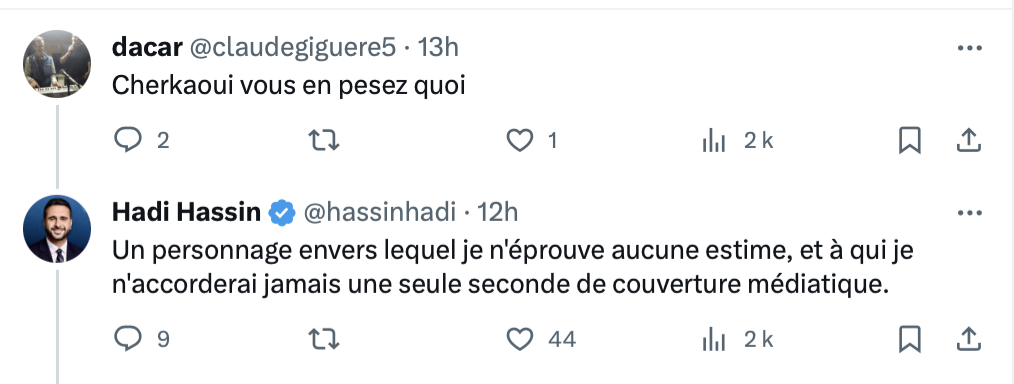Visit the @claudegiguere5 handle link
This screenshot has height=384, width=1014.
tap(292, 47)
